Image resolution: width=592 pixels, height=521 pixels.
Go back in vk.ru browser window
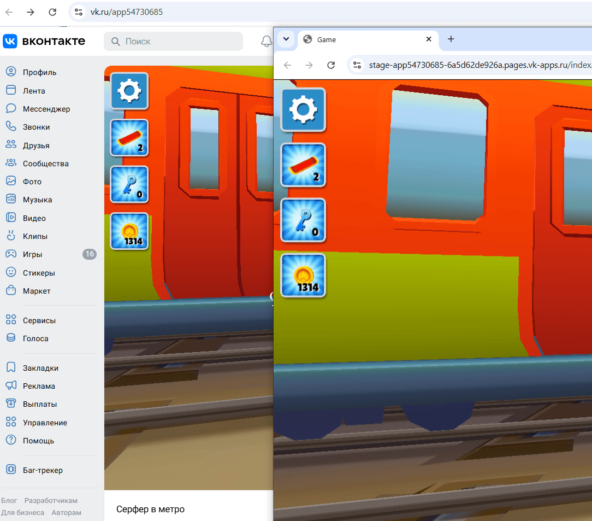[x=9, y=12]
